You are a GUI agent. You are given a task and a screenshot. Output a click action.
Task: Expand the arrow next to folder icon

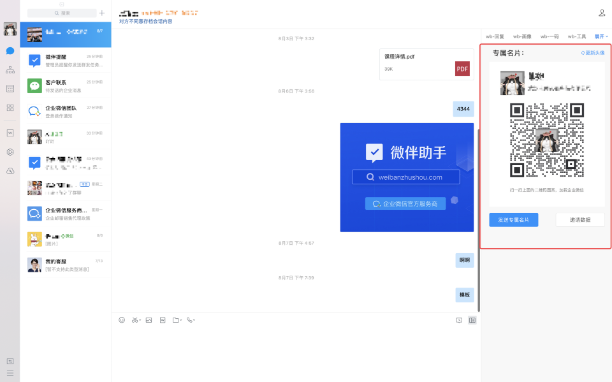(x=181, y=320)
